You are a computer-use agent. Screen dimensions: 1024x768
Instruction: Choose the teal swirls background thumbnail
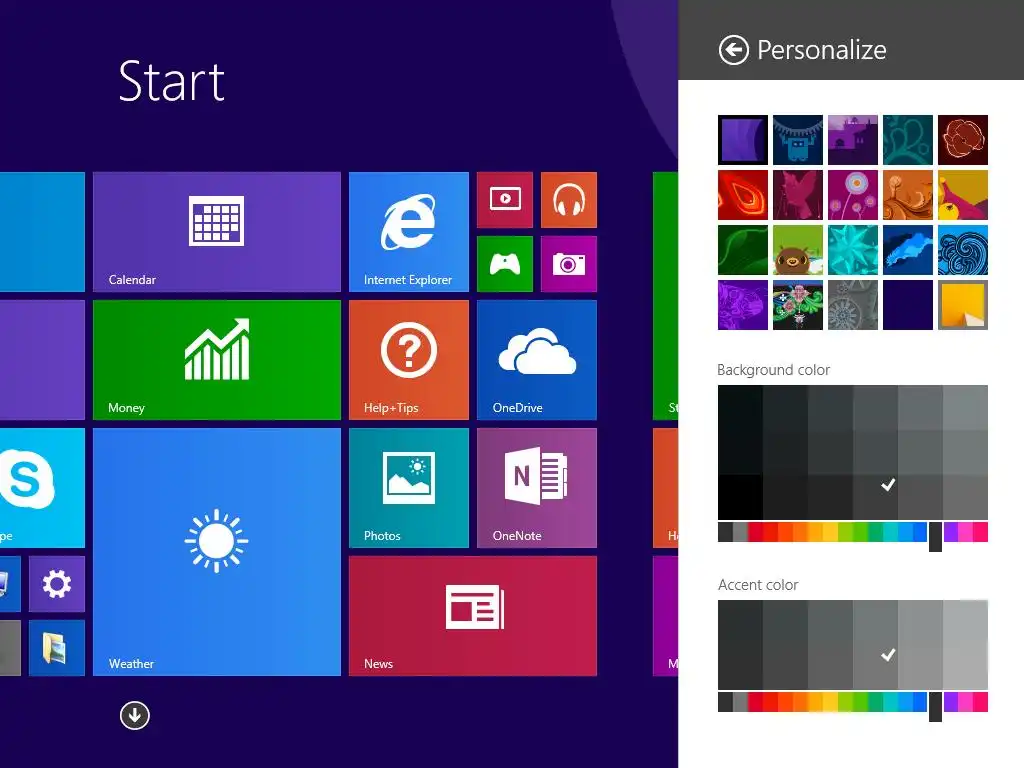pyautogui.click(x=908, y=140)
